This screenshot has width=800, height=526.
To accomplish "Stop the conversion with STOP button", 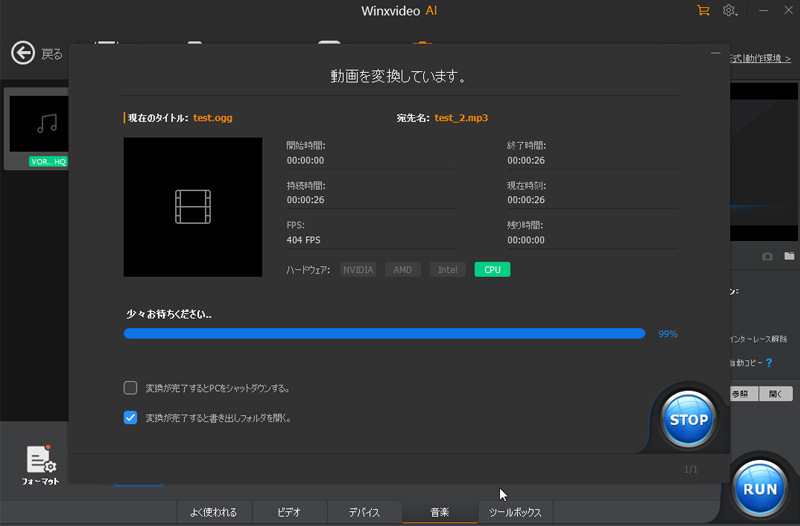I will pyautogui.click(x=688, y=419).
